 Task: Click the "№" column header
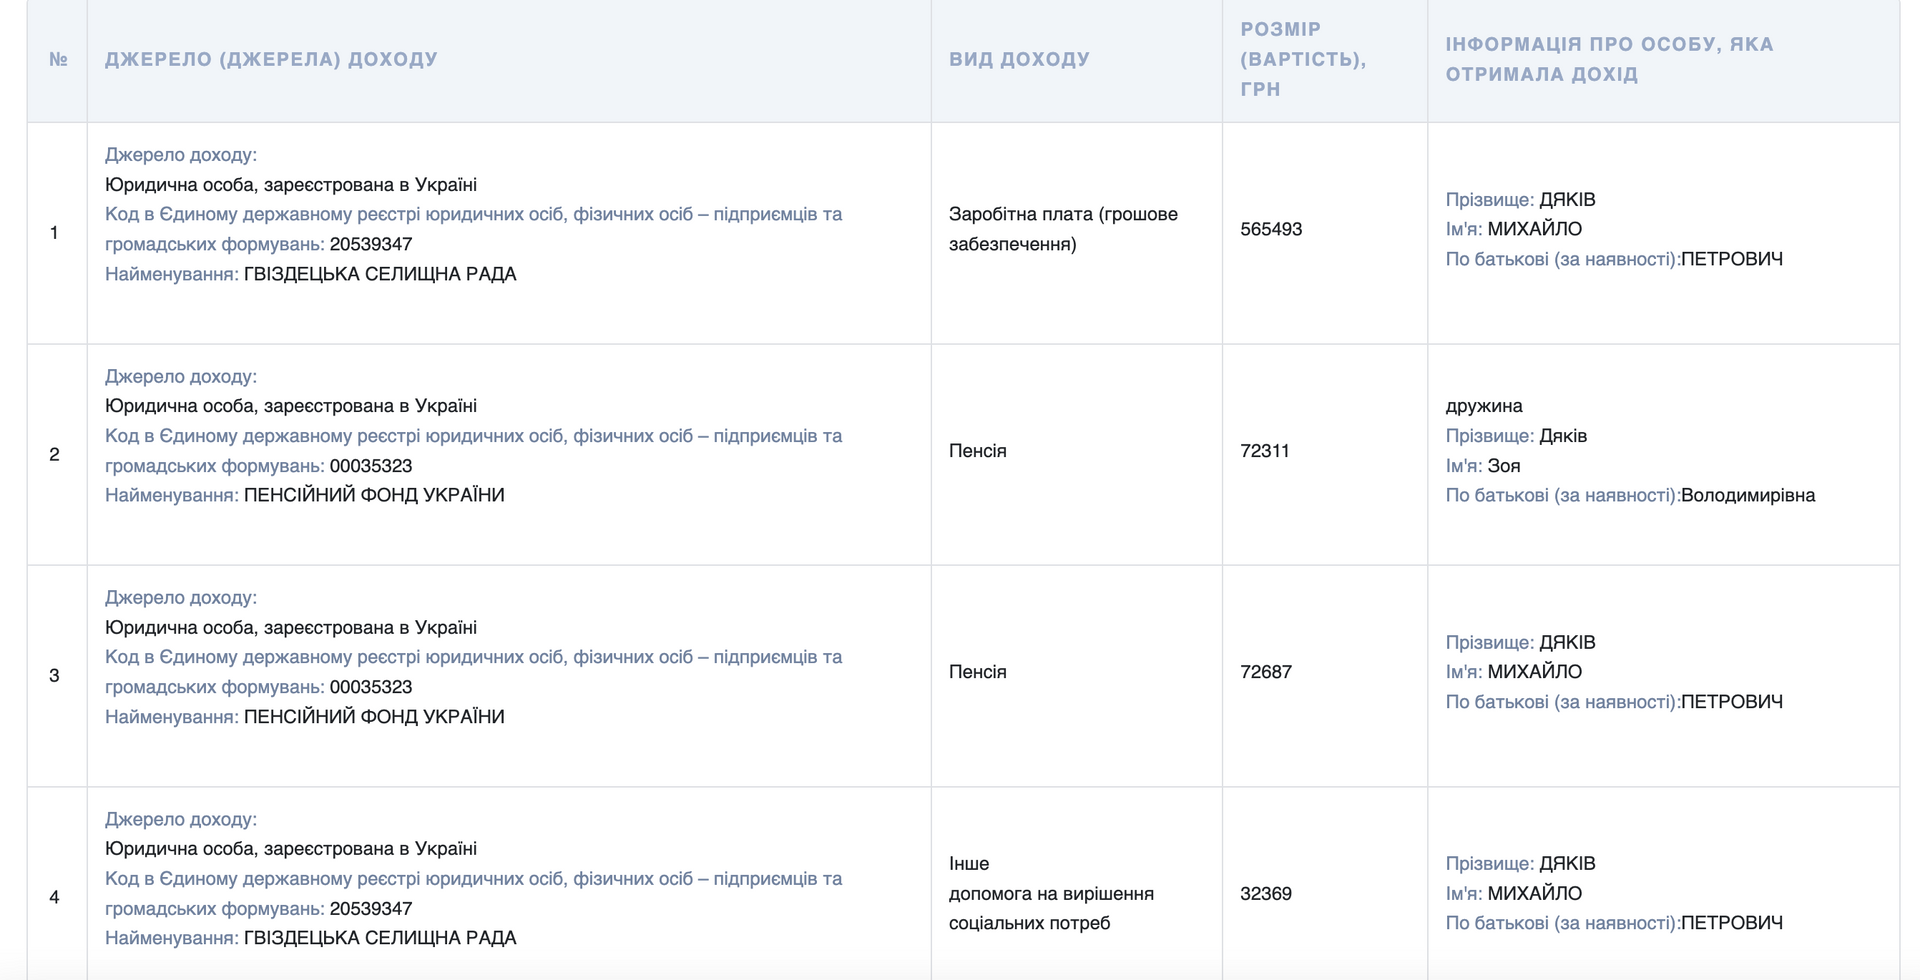click(58, 60)
